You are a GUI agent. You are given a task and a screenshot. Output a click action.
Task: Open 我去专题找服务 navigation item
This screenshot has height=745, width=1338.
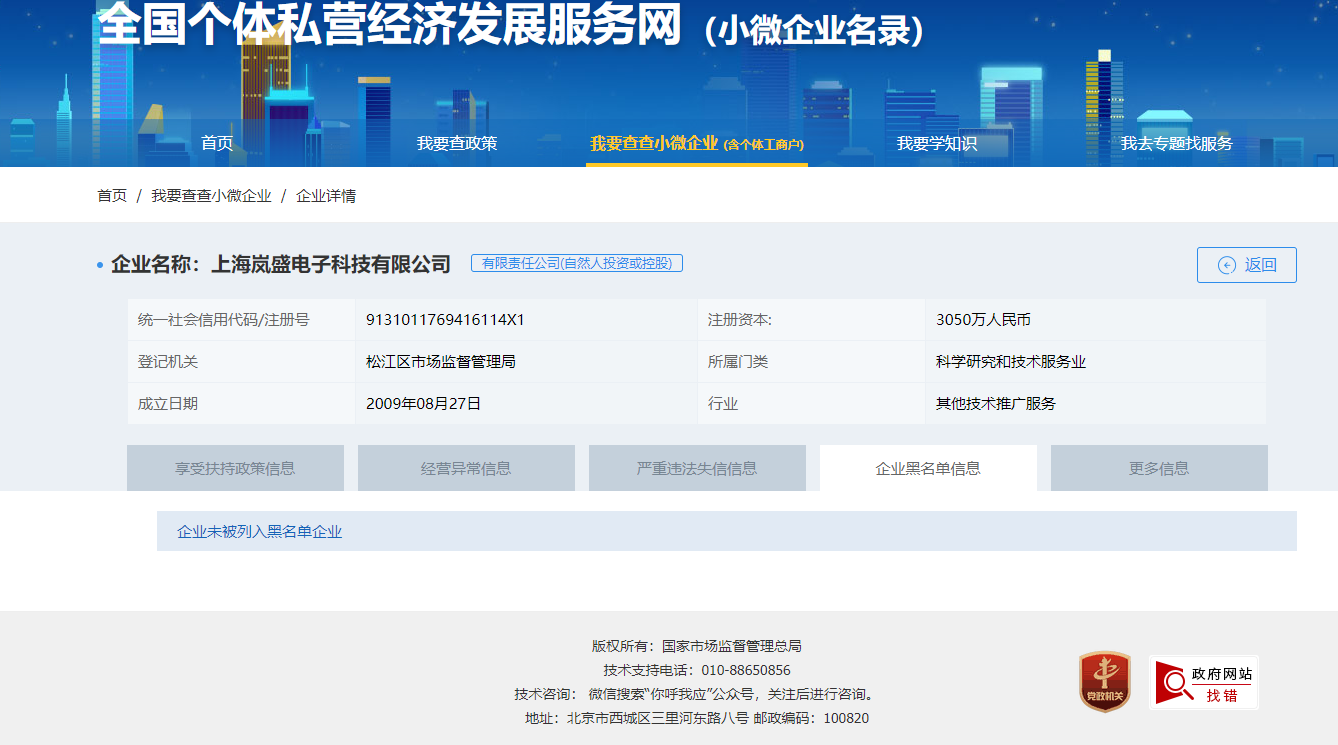pos(1176,143)
